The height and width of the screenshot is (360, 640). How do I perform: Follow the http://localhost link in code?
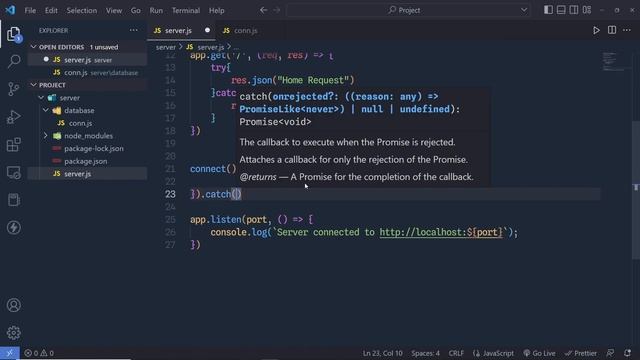click(x=441, y=232)
